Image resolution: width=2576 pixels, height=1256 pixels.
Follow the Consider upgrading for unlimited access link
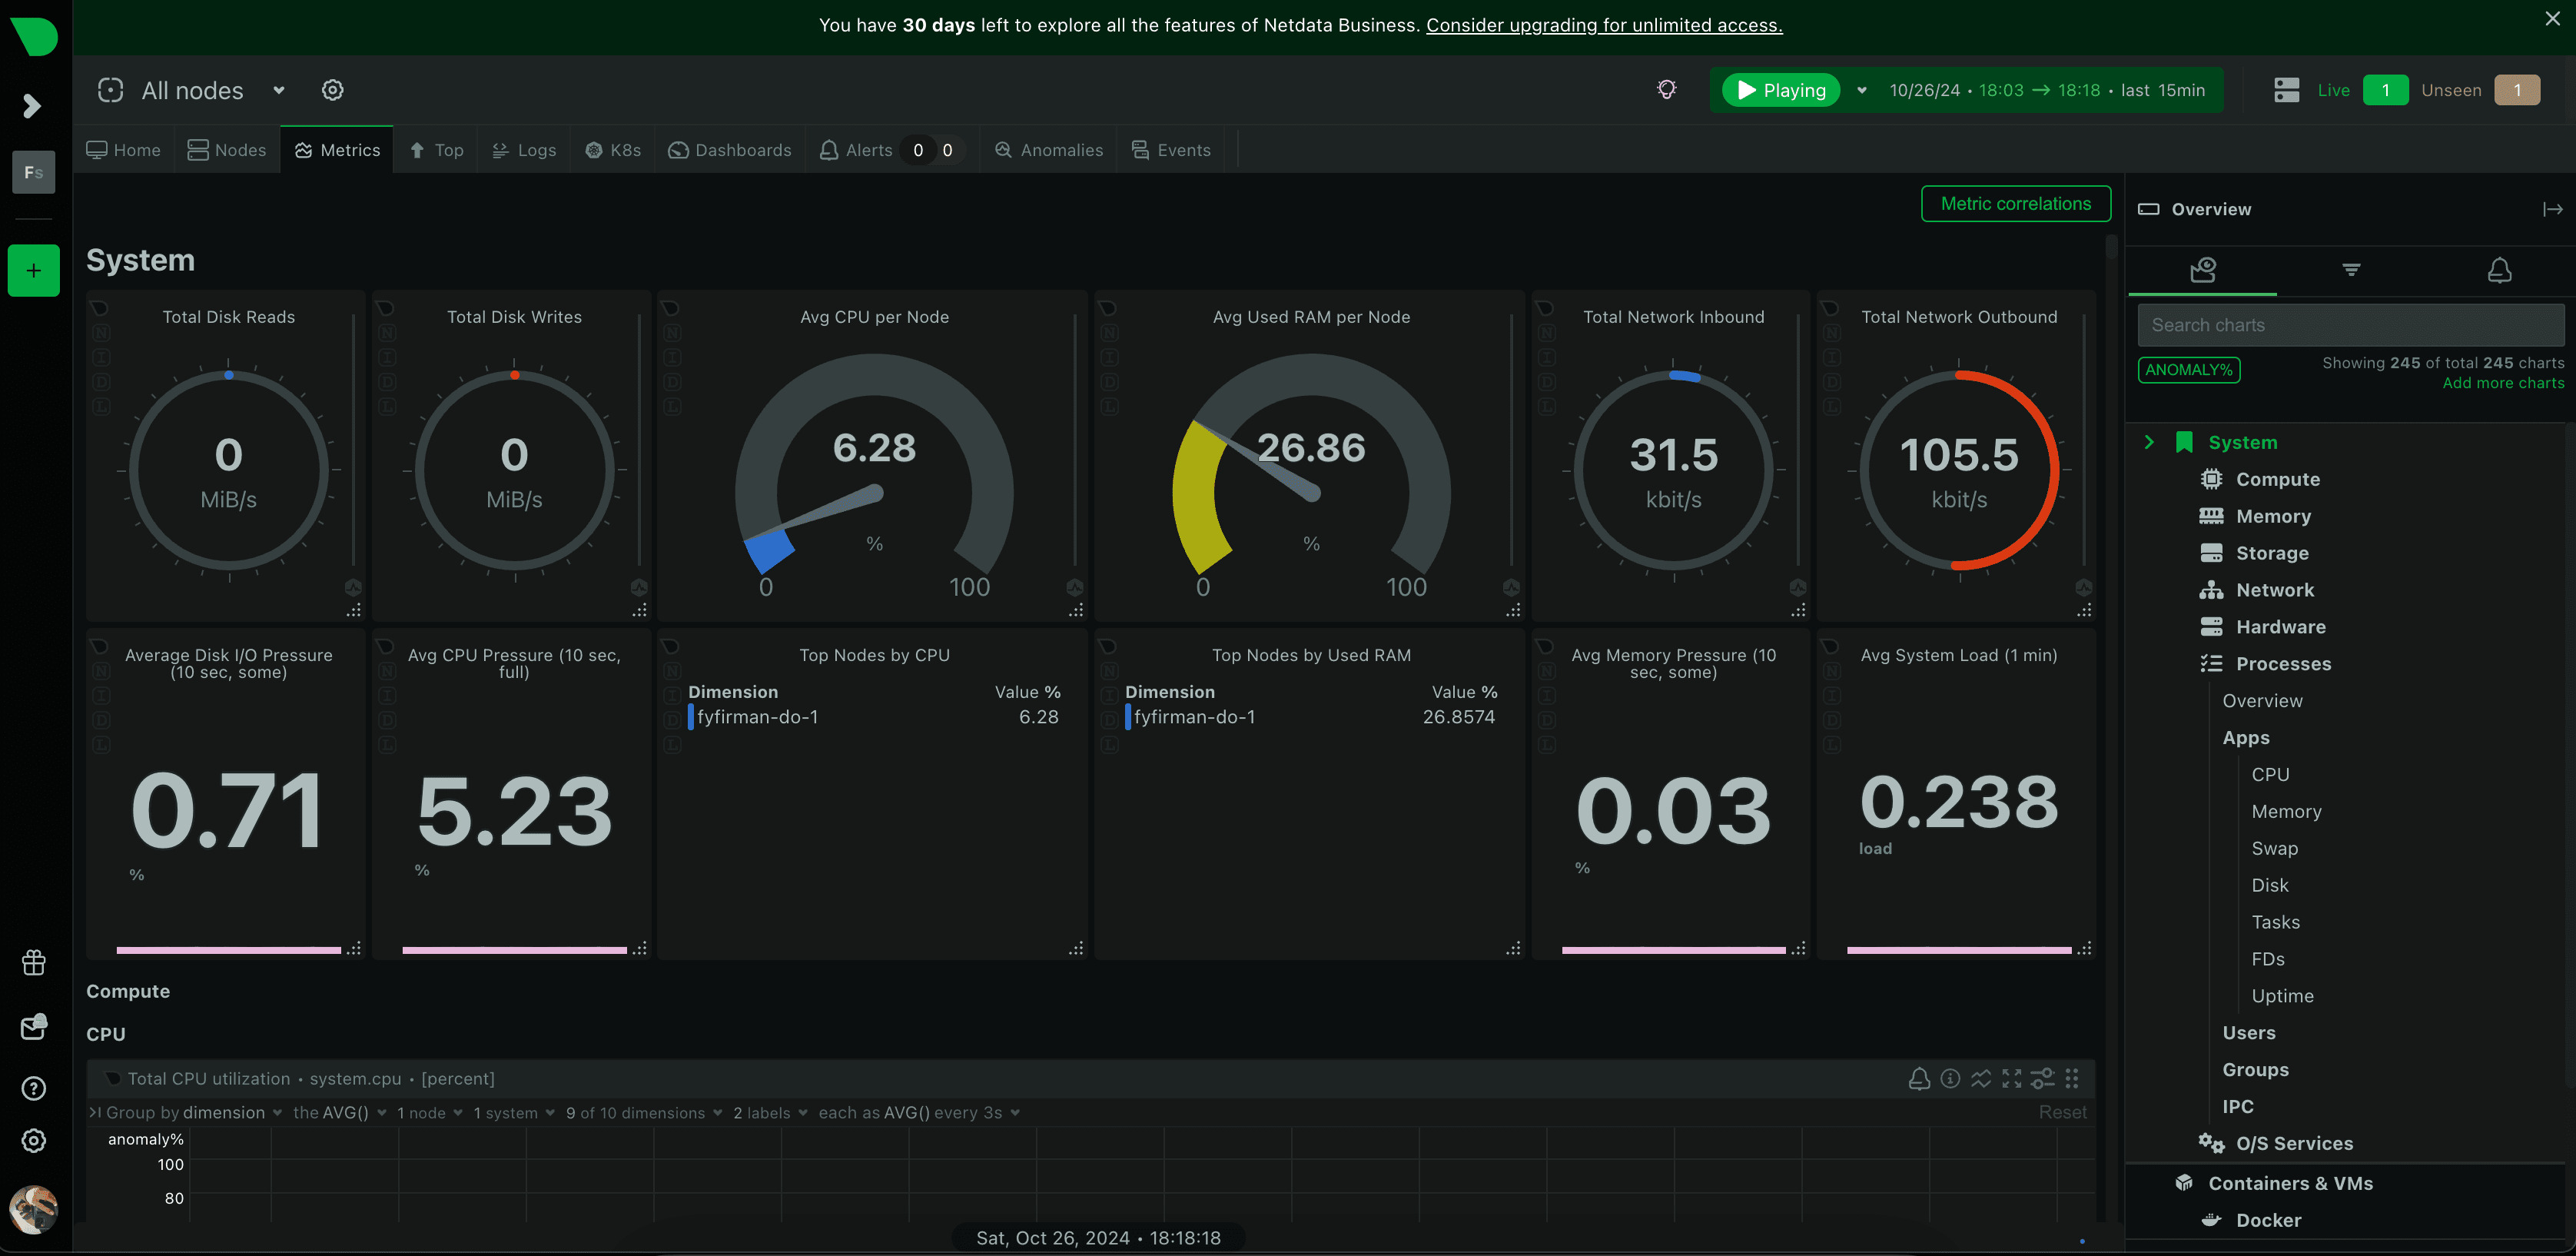tap(1604, 25)
